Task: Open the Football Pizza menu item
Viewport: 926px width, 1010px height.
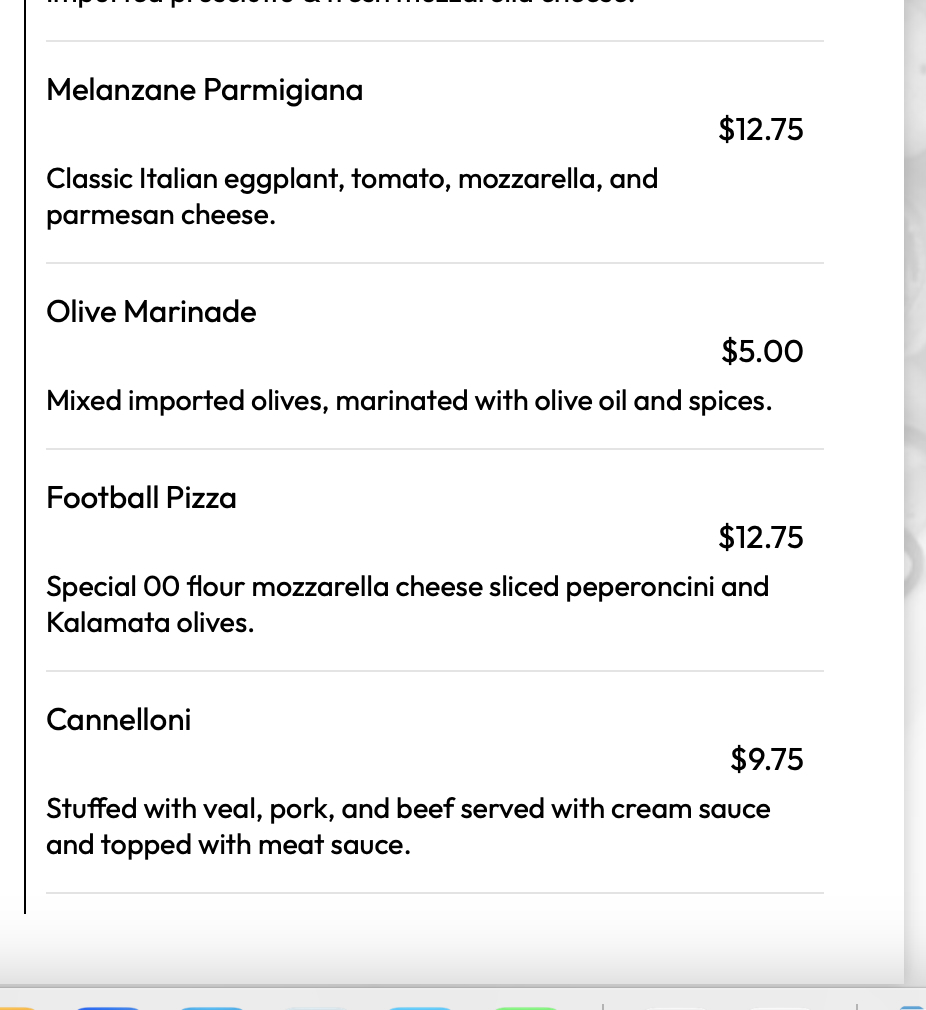Action: click(x=141, y=498)
